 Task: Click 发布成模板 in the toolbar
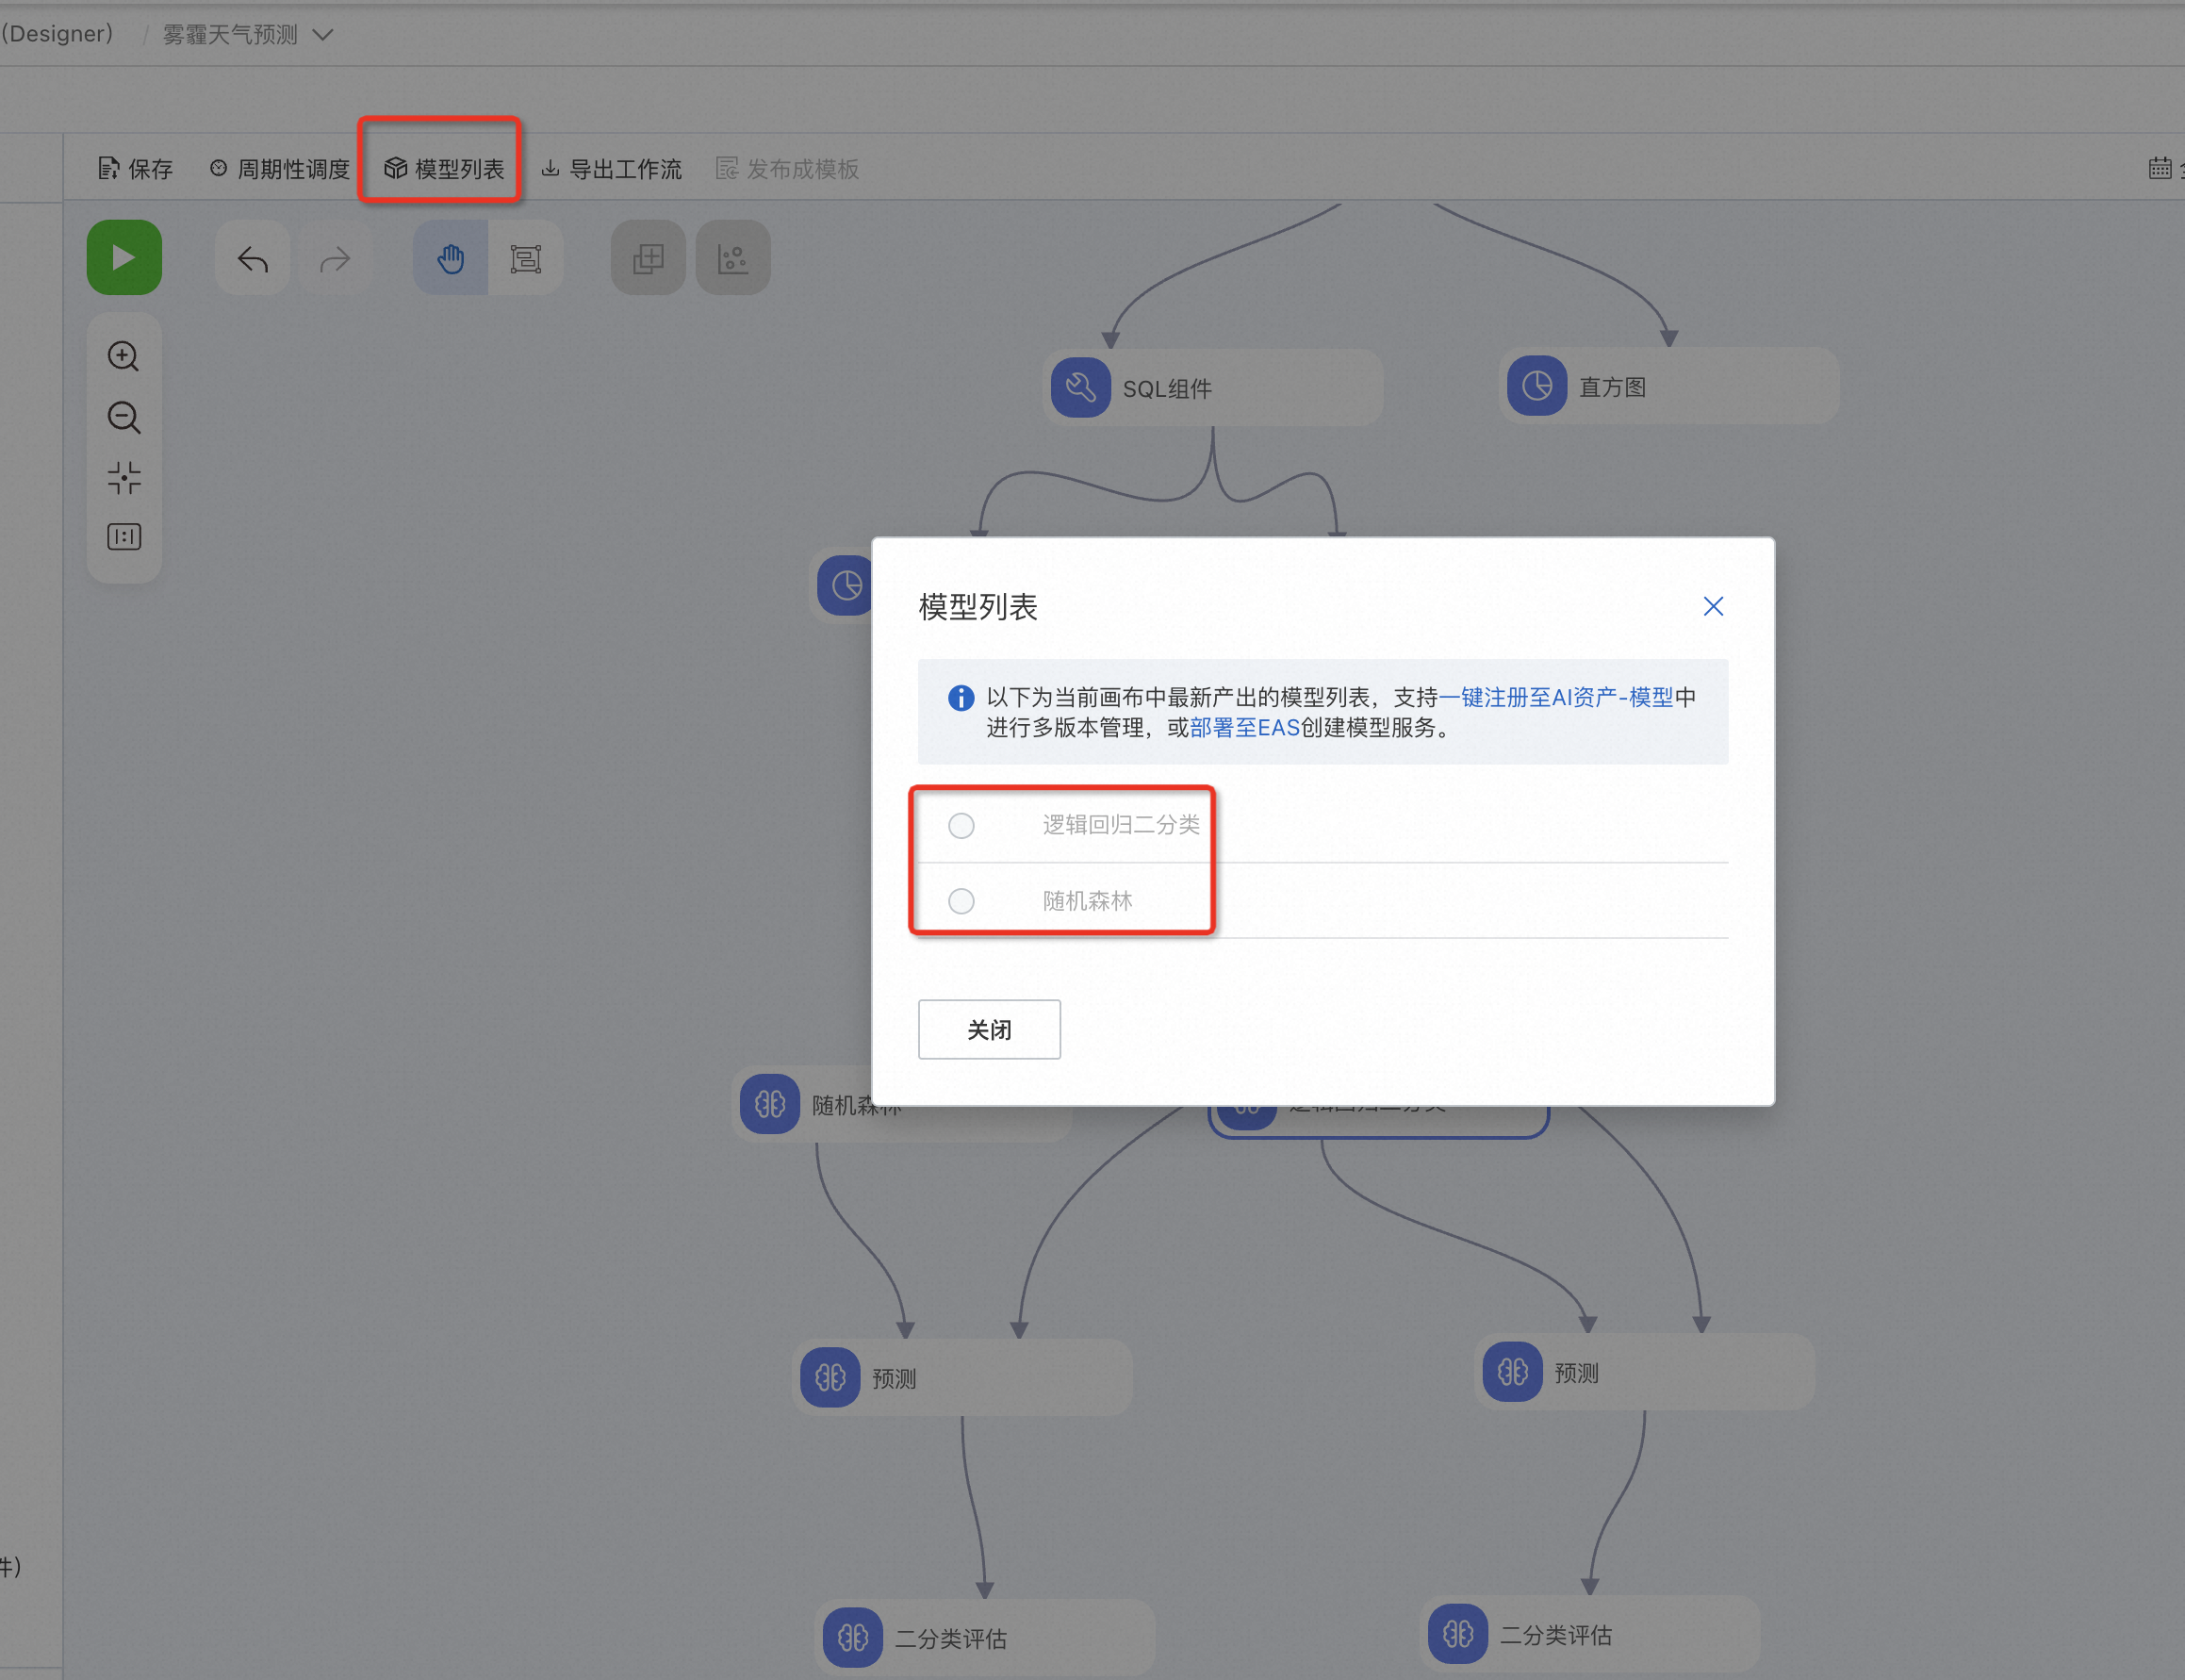point(788,169)
